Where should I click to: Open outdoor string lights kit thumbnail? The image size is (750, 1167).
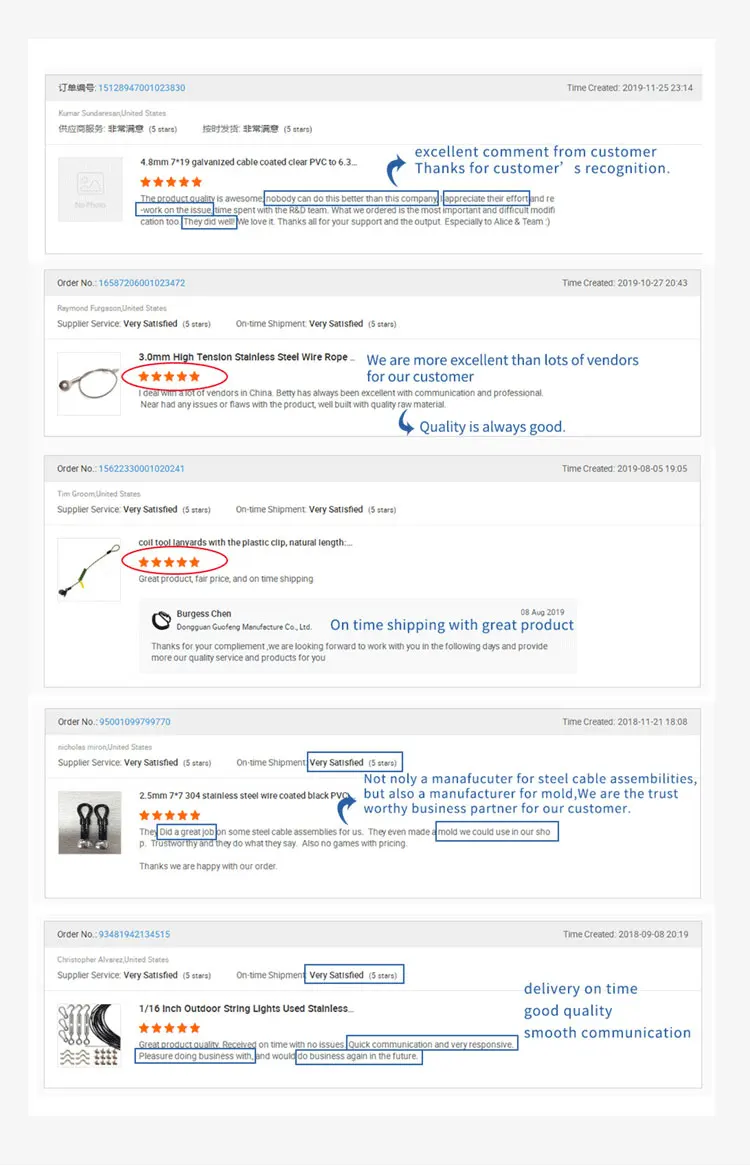90,1035
